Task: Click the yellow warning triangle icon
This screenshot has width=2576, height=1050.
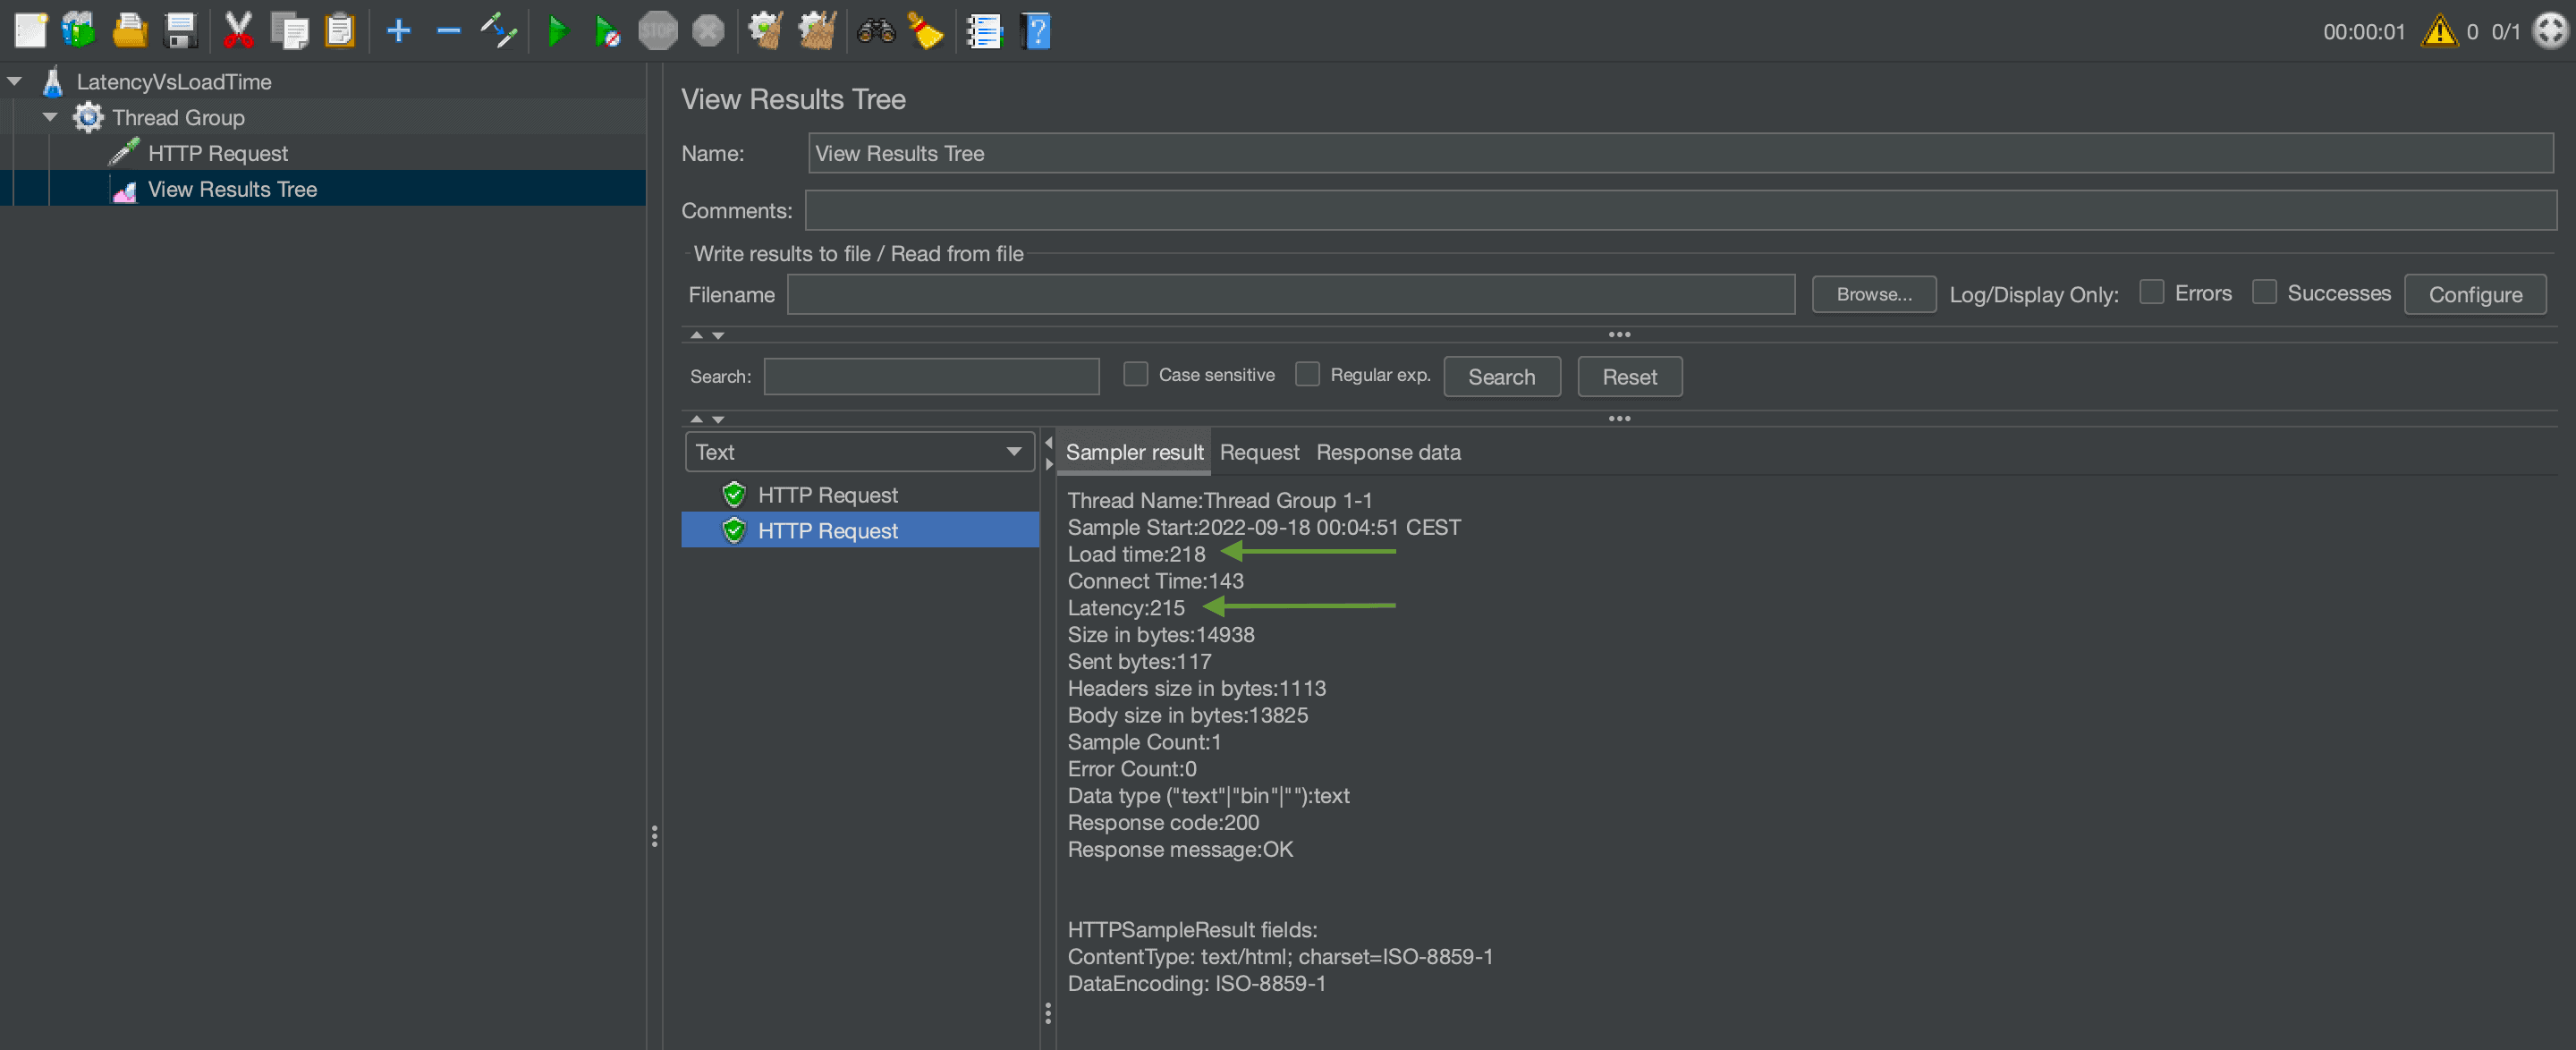Action: point(2438,31)
